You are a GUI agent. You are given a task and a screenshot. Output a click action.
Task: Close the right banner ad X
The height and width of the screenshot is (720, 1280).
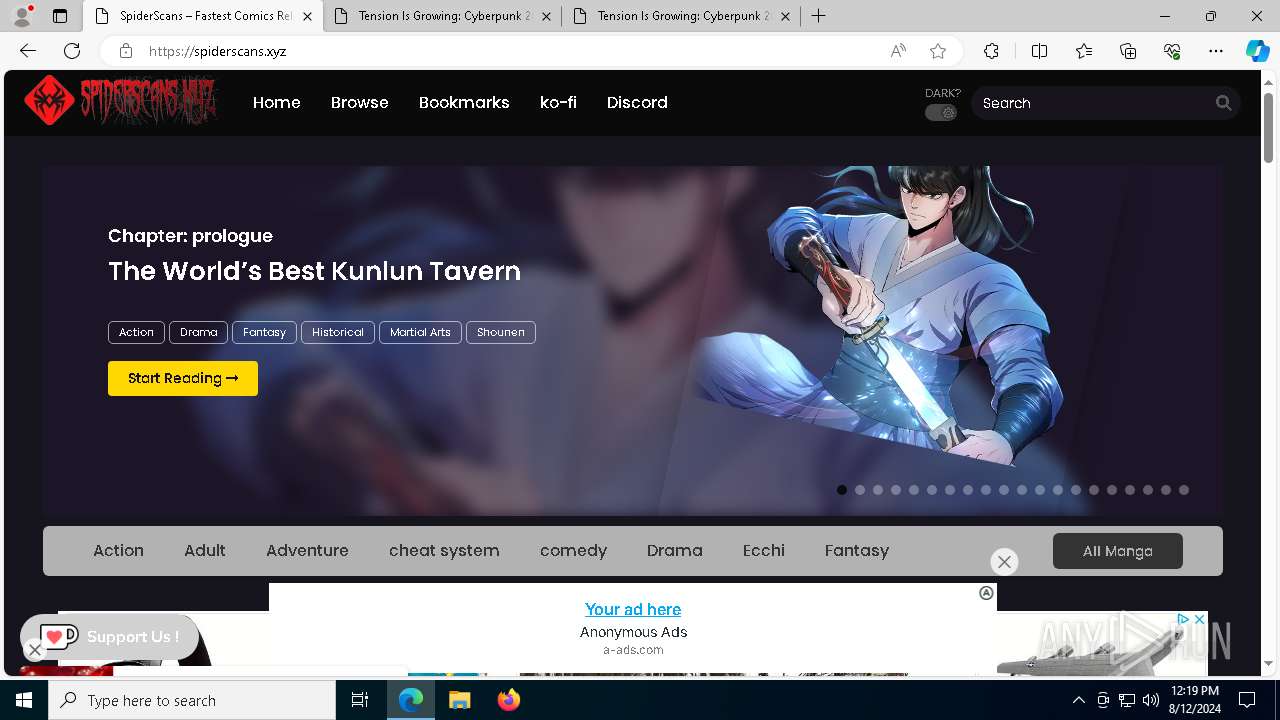pyautogui.click(x=1199, y=620)
